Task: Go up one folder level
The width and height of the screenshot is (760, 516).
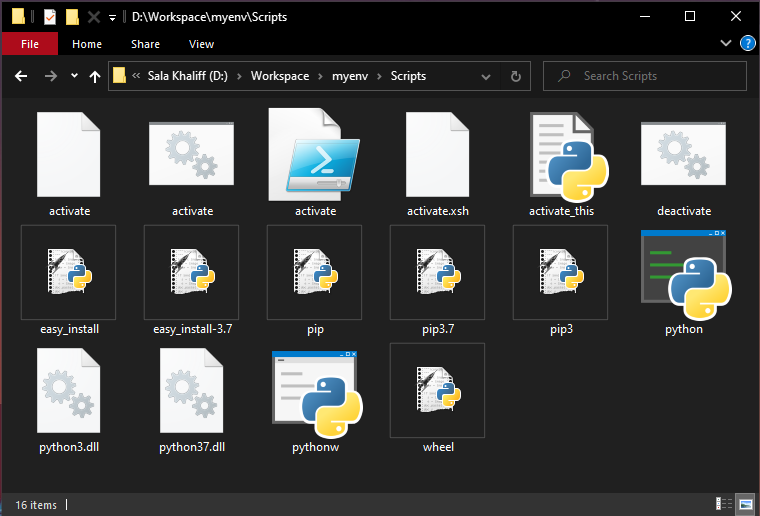Action: (95, 76)
